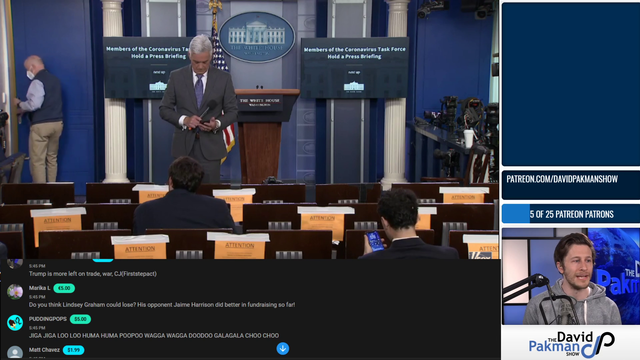Click the 'Trump is more left on trade' message
The image size is (640, 360).
click(93, 274)
